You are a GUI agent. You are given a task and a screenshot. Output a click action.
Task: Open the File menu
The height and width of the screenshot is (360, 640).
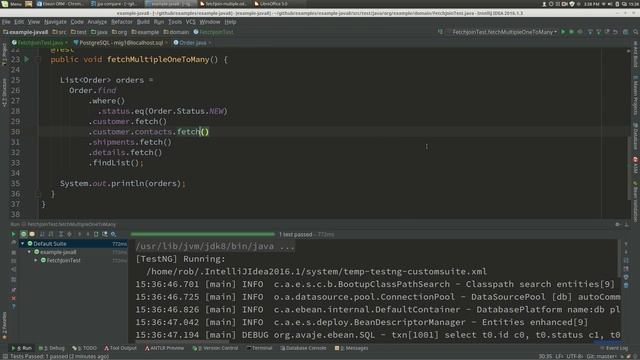tap(6, 22)
